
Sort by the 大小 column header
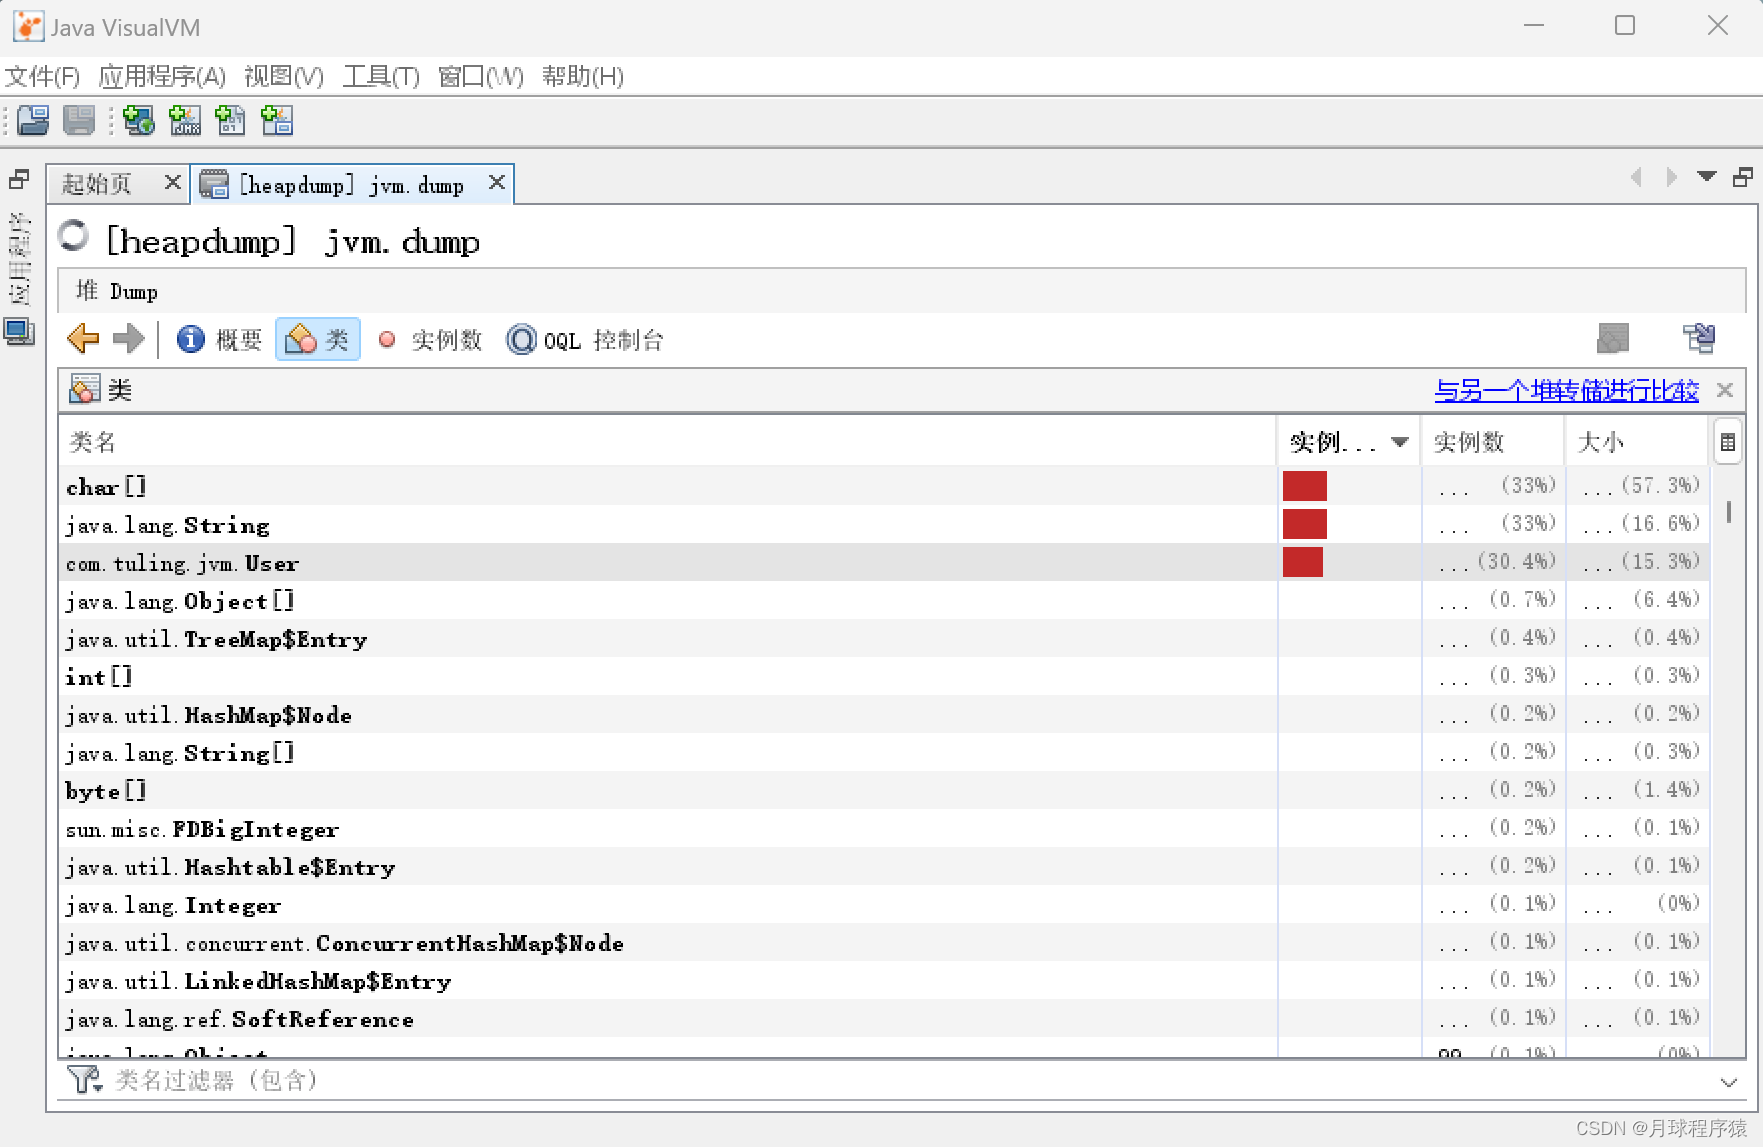point(1637,442)
